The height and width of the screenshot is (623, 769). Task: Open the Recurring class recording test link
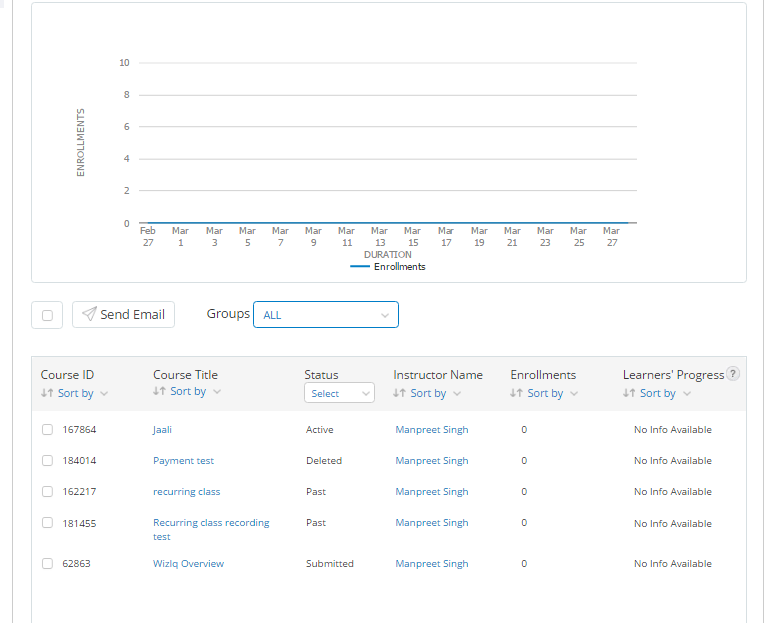coord(211,529)
